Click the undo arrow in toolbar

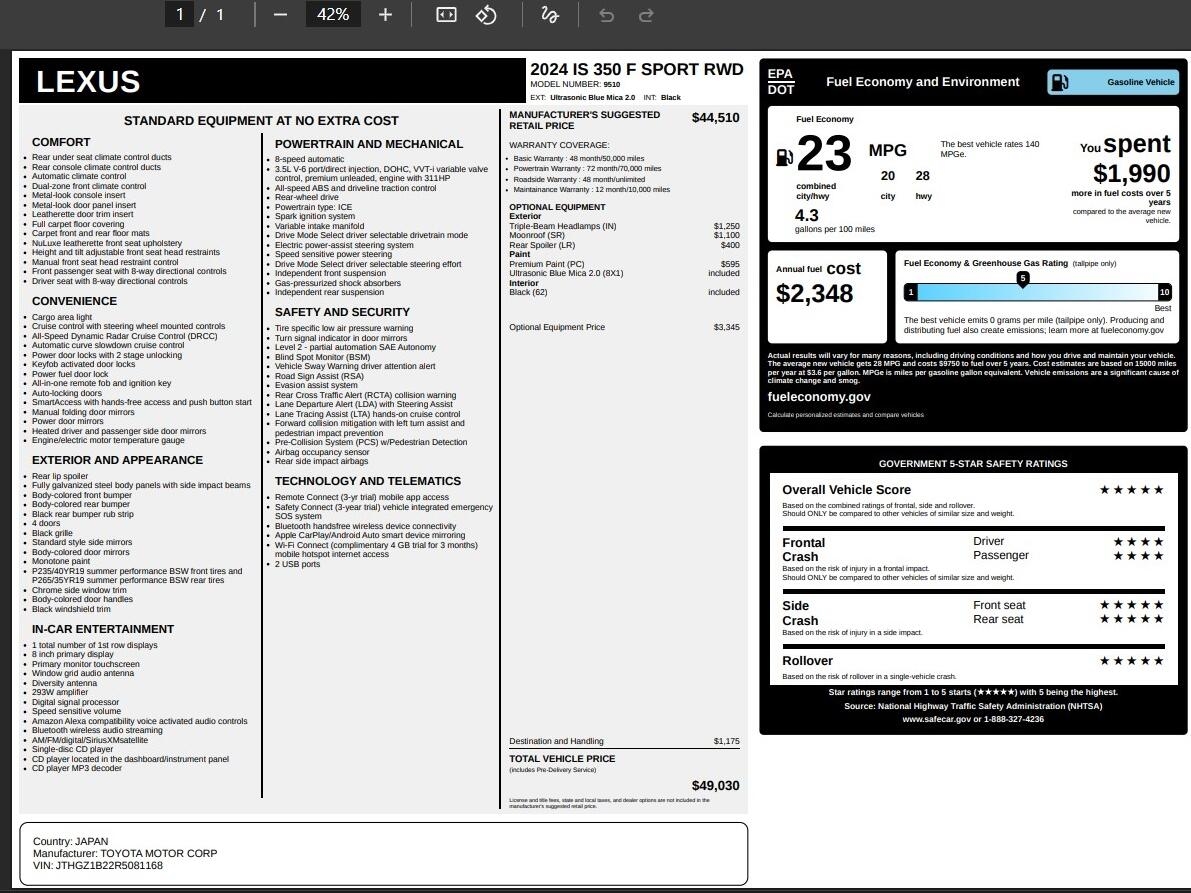pos(606,14)
